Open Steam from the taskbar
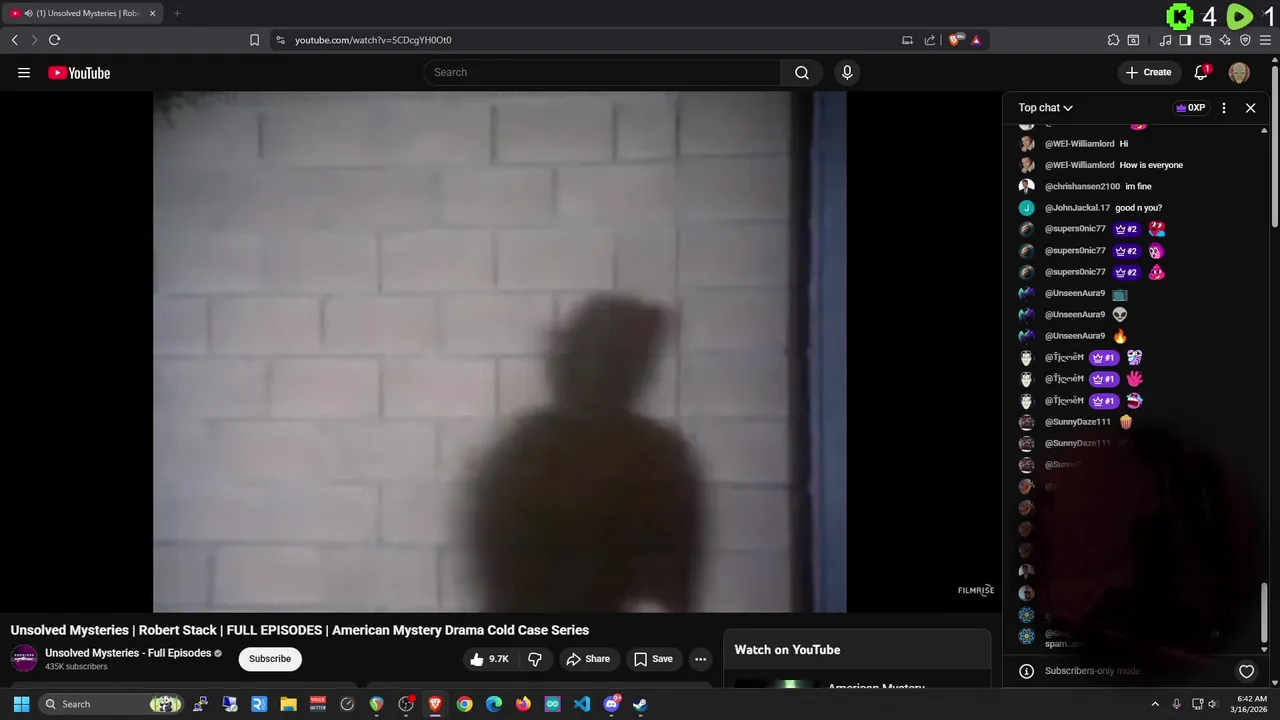Image resolution: width=1280 pixels, height=720 pixels. pos(640,704)
